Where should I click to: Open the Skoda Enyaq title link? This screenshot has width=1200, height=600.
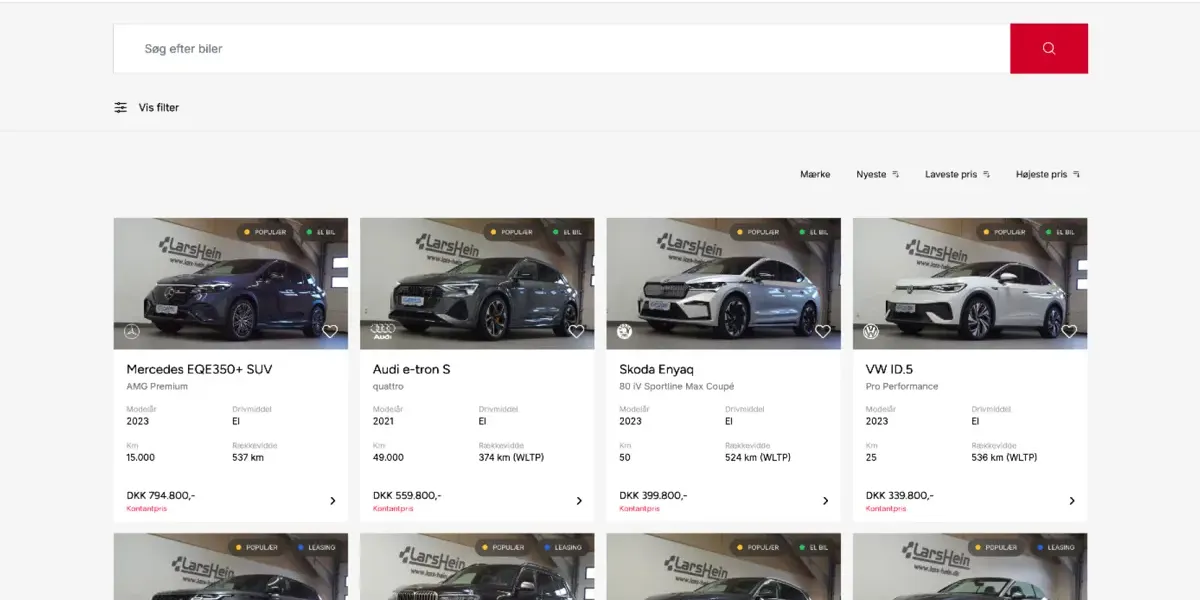tap(656, 369)
